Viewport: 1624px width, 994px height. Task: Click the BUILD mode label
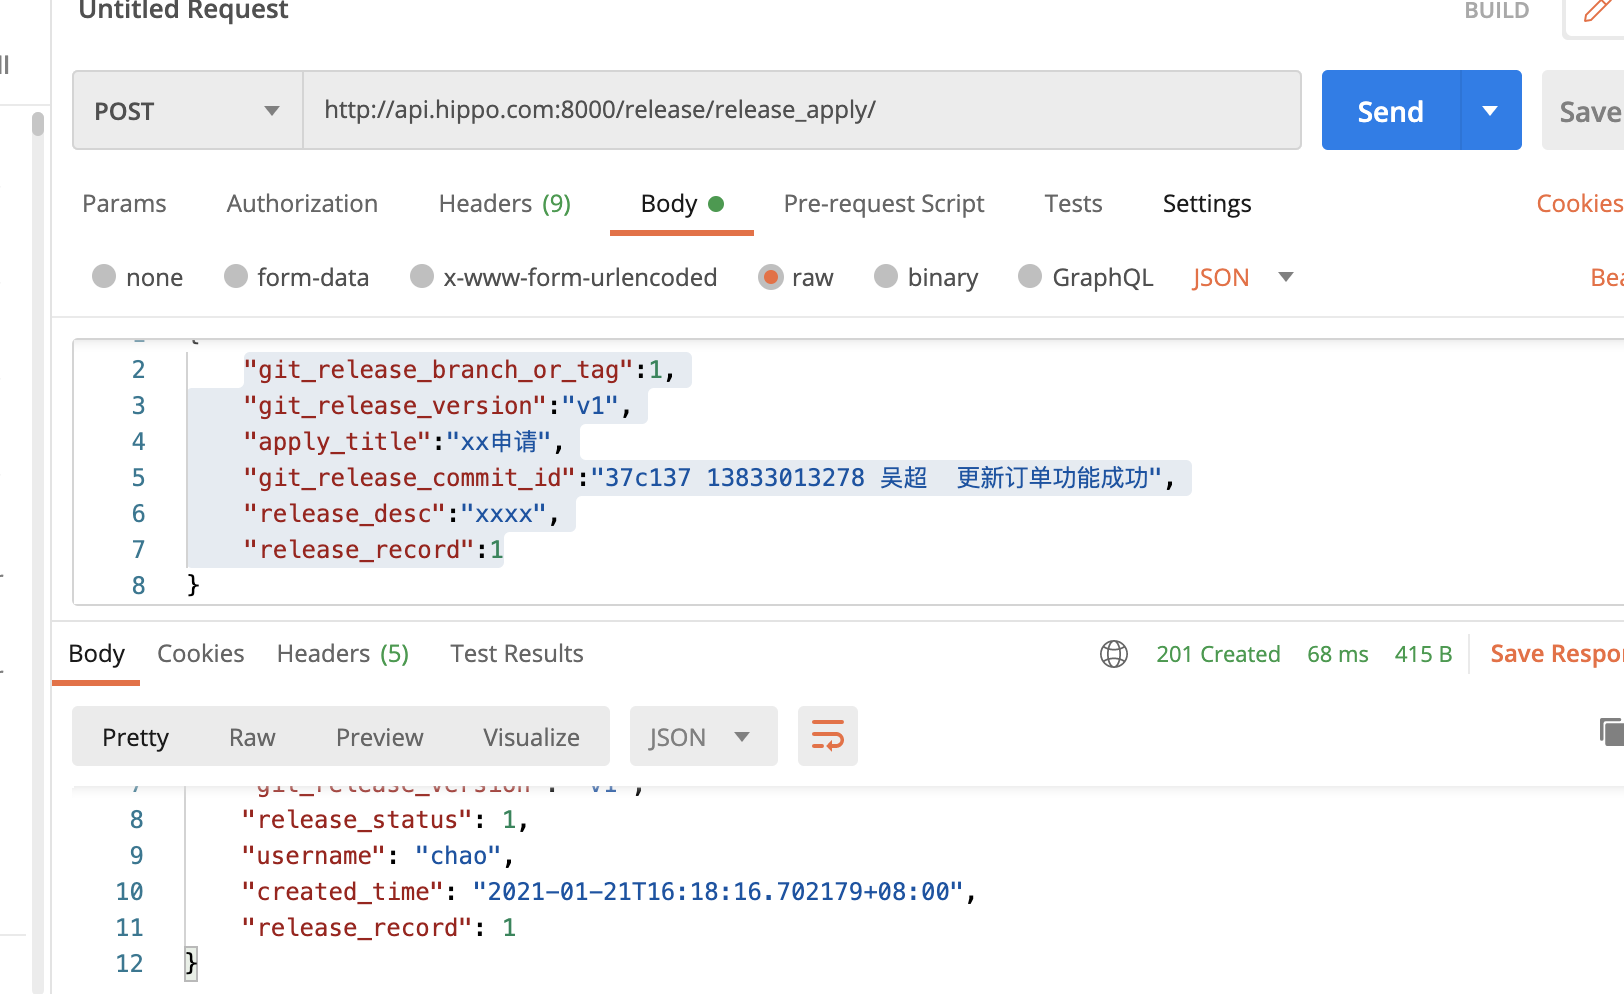pyautogui.click(x=1496, y=11)
